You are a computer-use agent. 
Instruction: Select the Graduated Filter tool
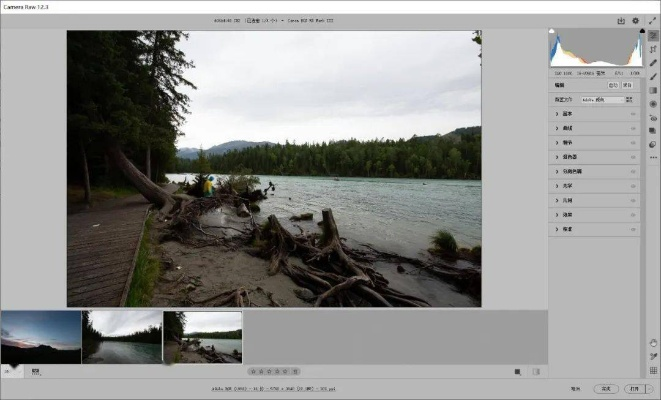coord(653,90)
